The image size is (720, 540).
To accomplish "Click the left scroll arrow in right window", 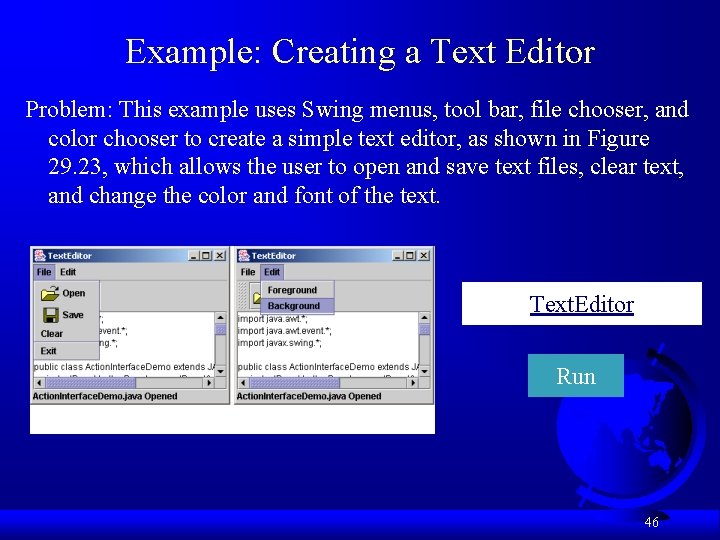I will point(243,382).
